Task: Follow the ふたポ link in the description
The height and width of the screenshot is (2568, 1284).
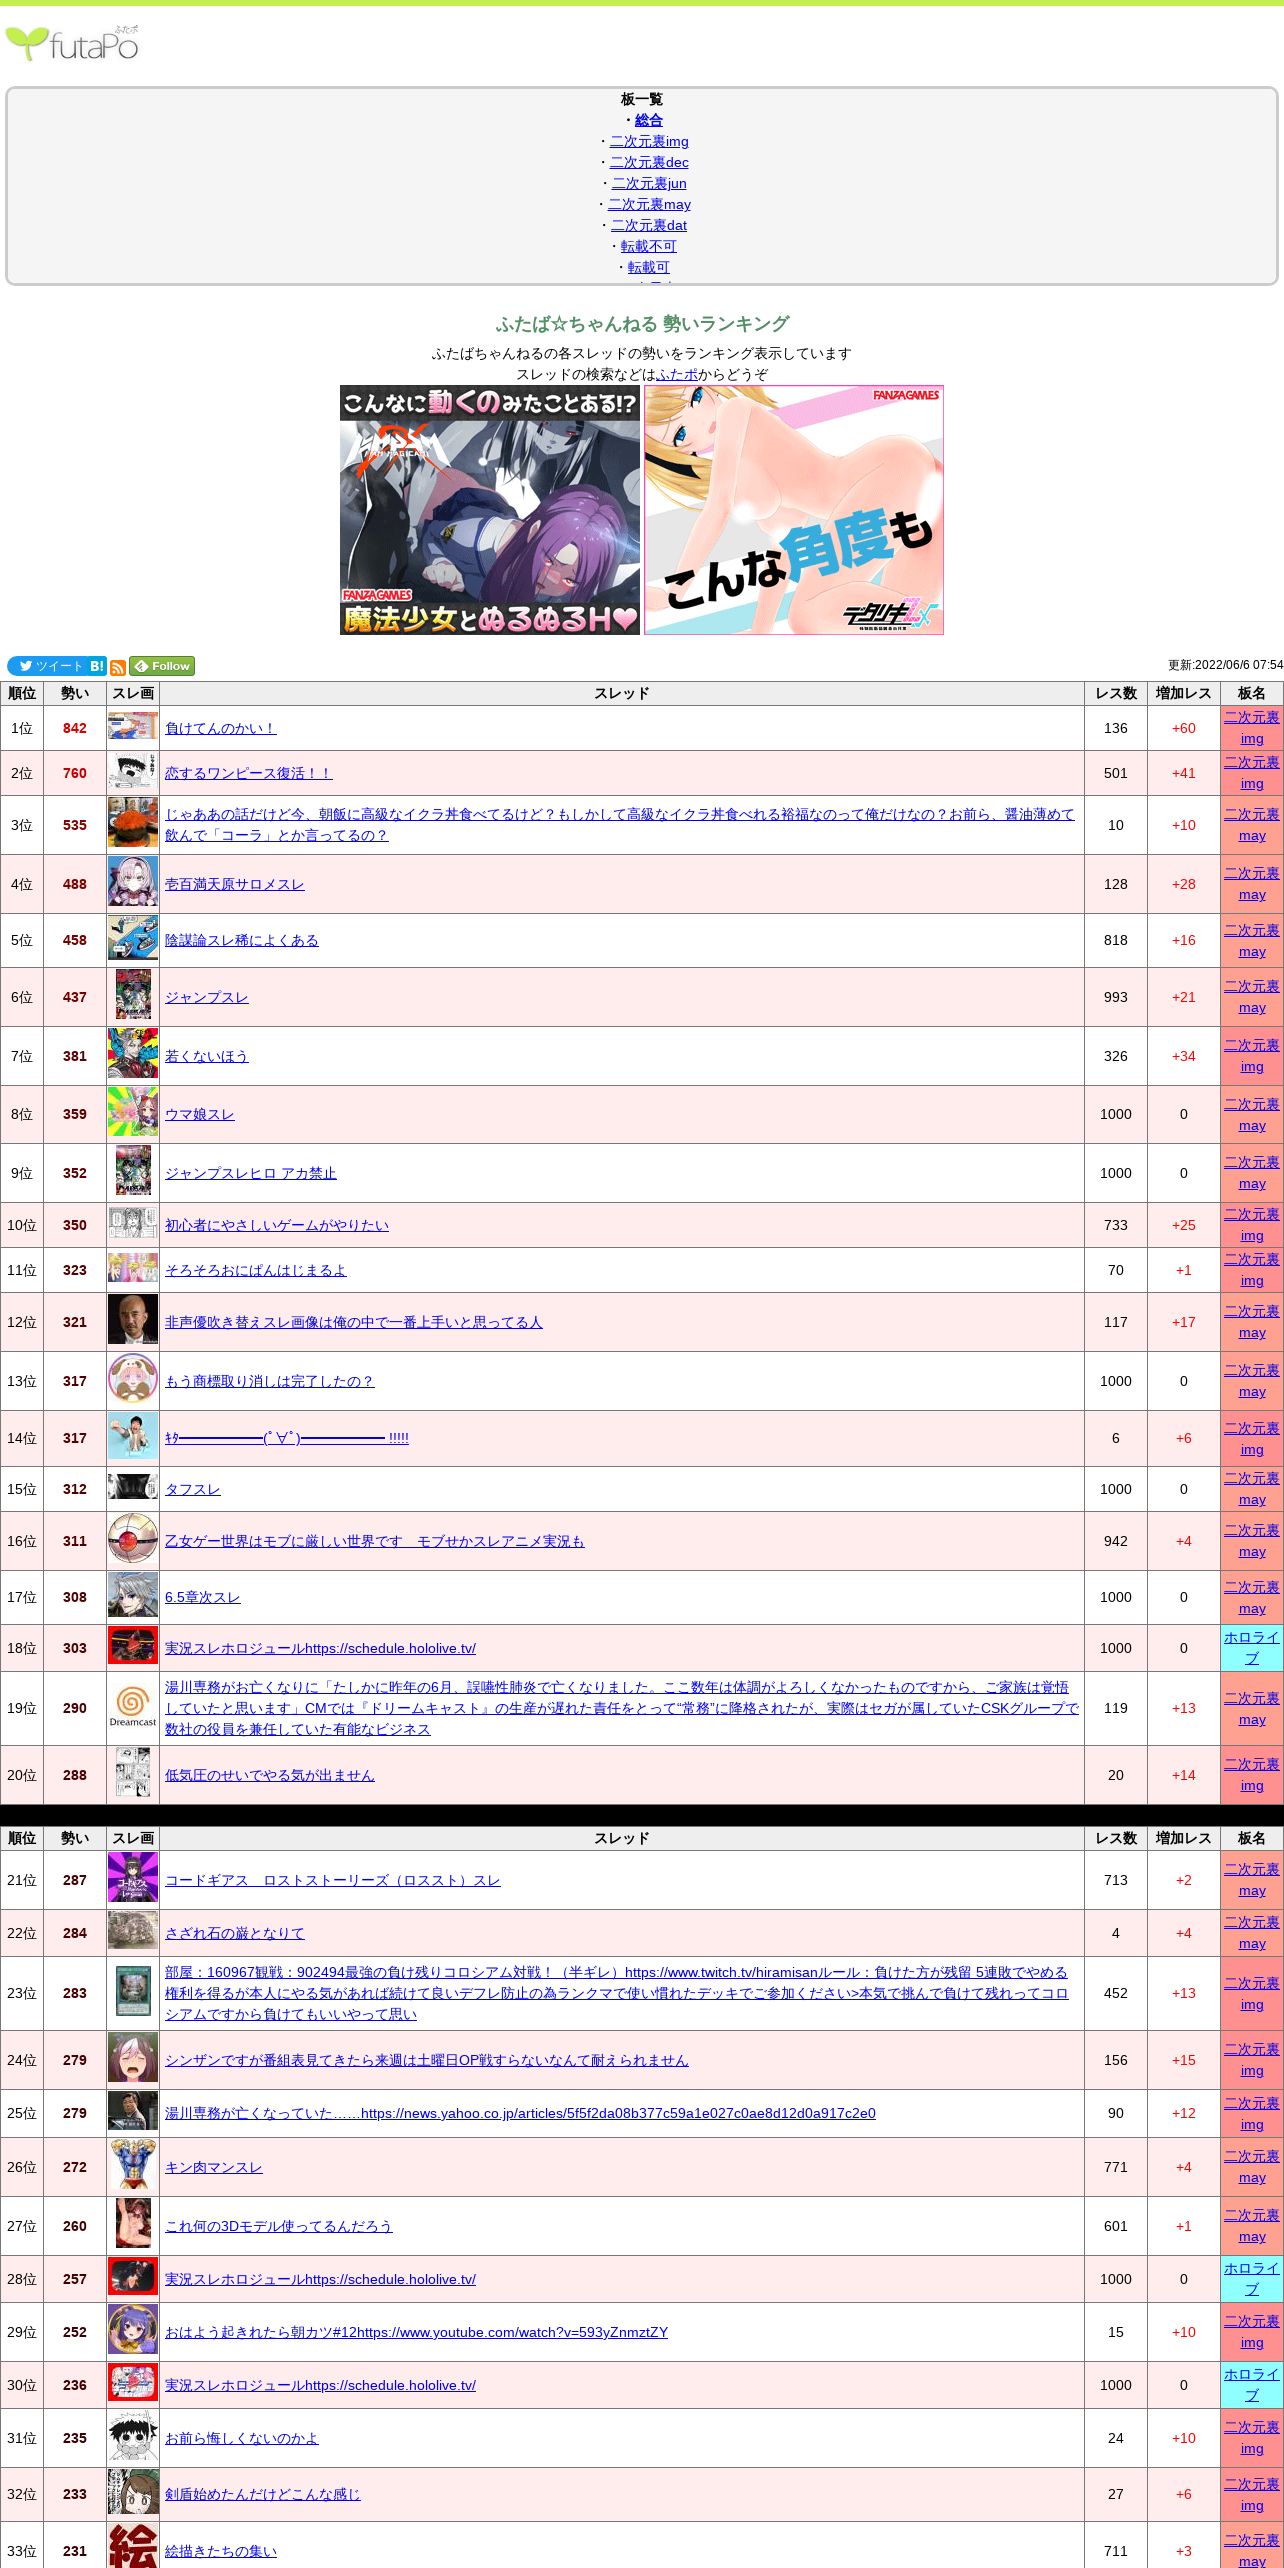Action: click(677, 374)
